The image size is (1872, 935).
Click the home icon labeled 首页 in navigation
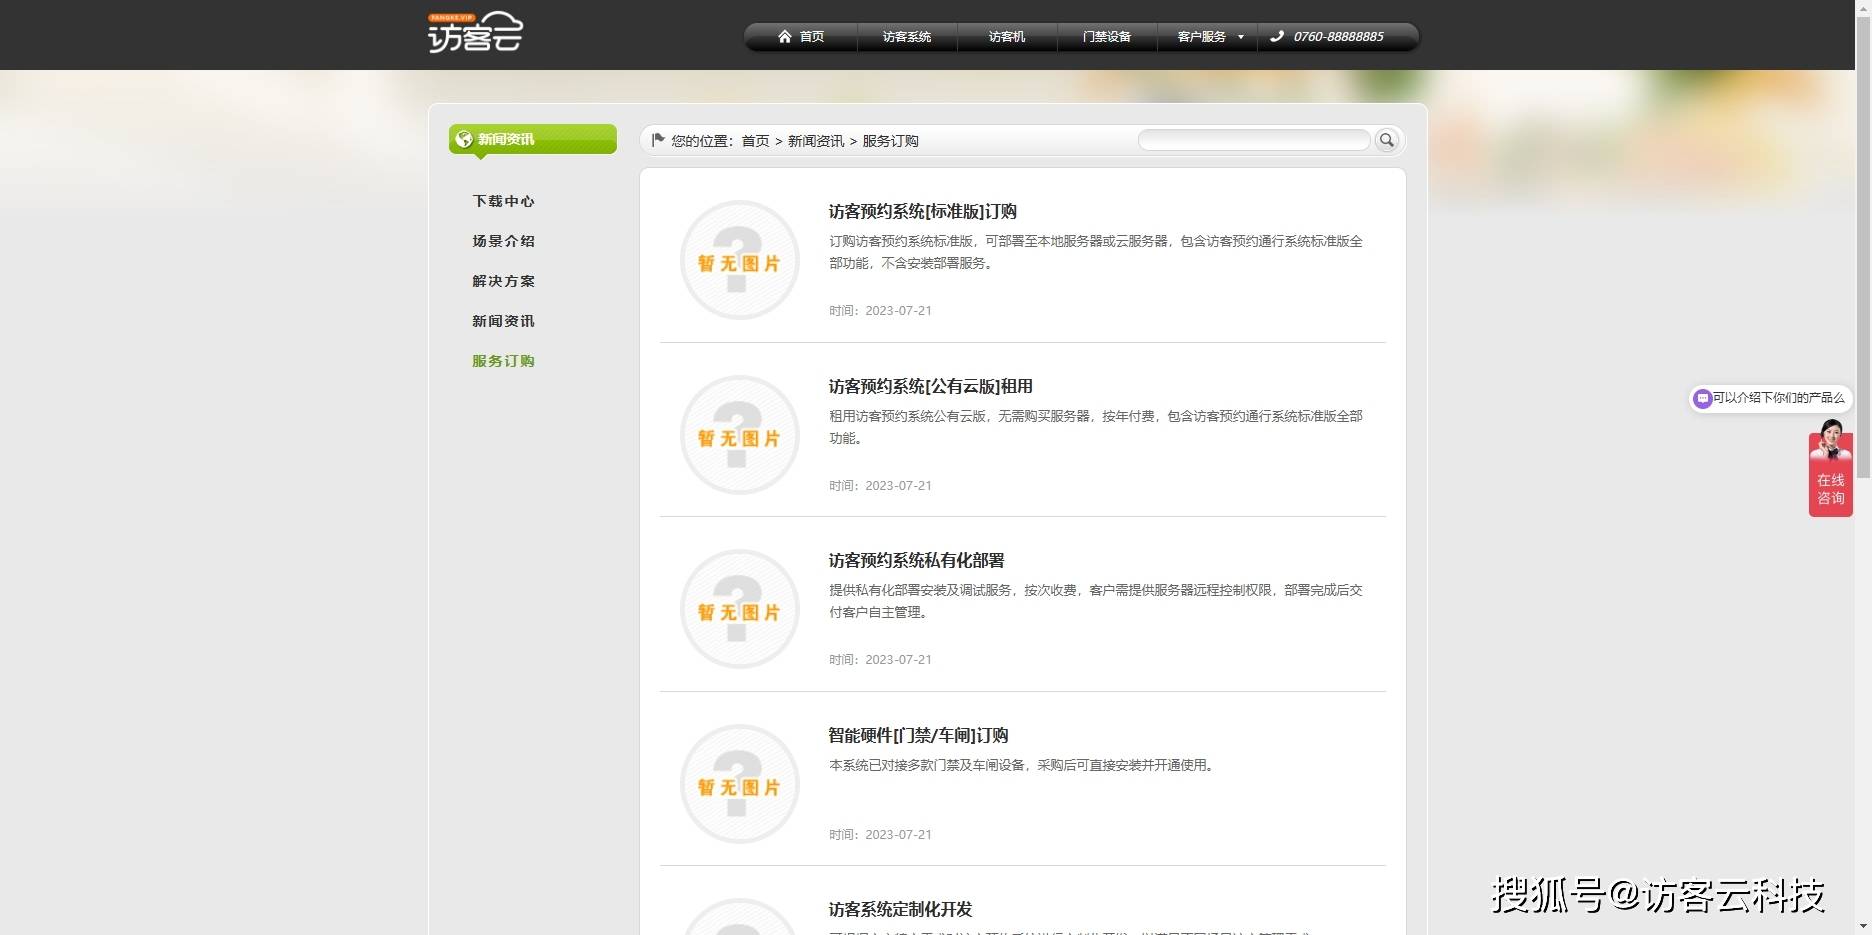tap(801, 37)
